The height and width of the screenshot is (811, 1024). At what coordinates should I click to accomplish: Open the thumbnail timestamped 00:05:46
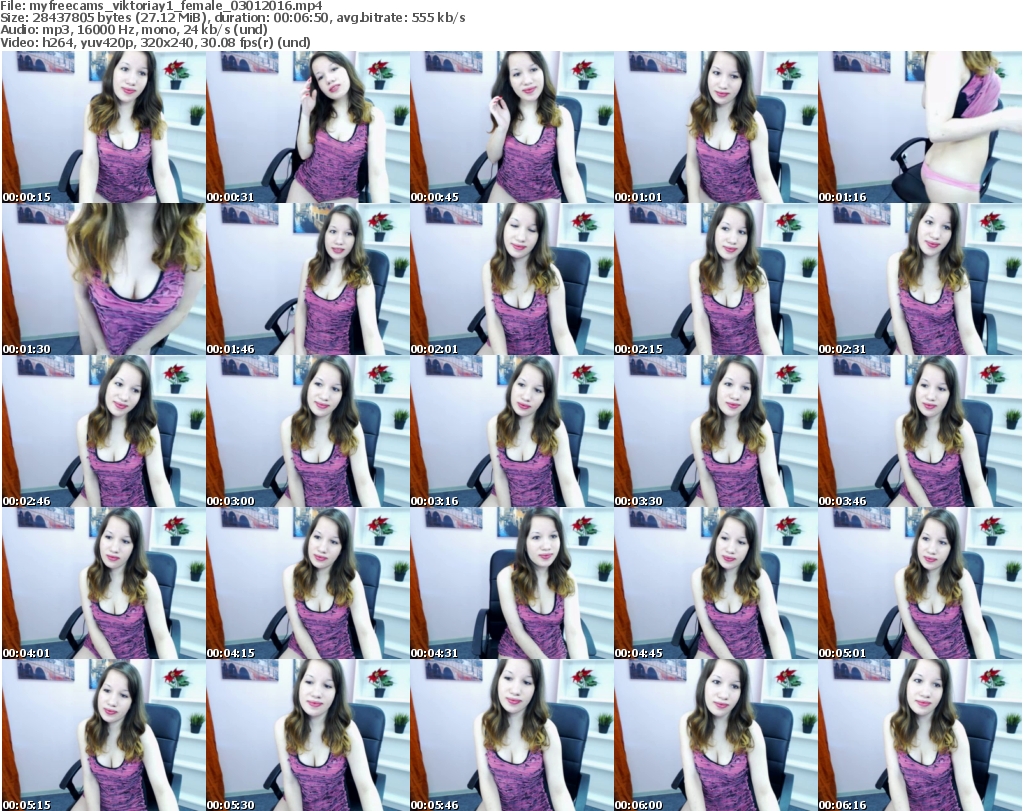tap(511, 736)
